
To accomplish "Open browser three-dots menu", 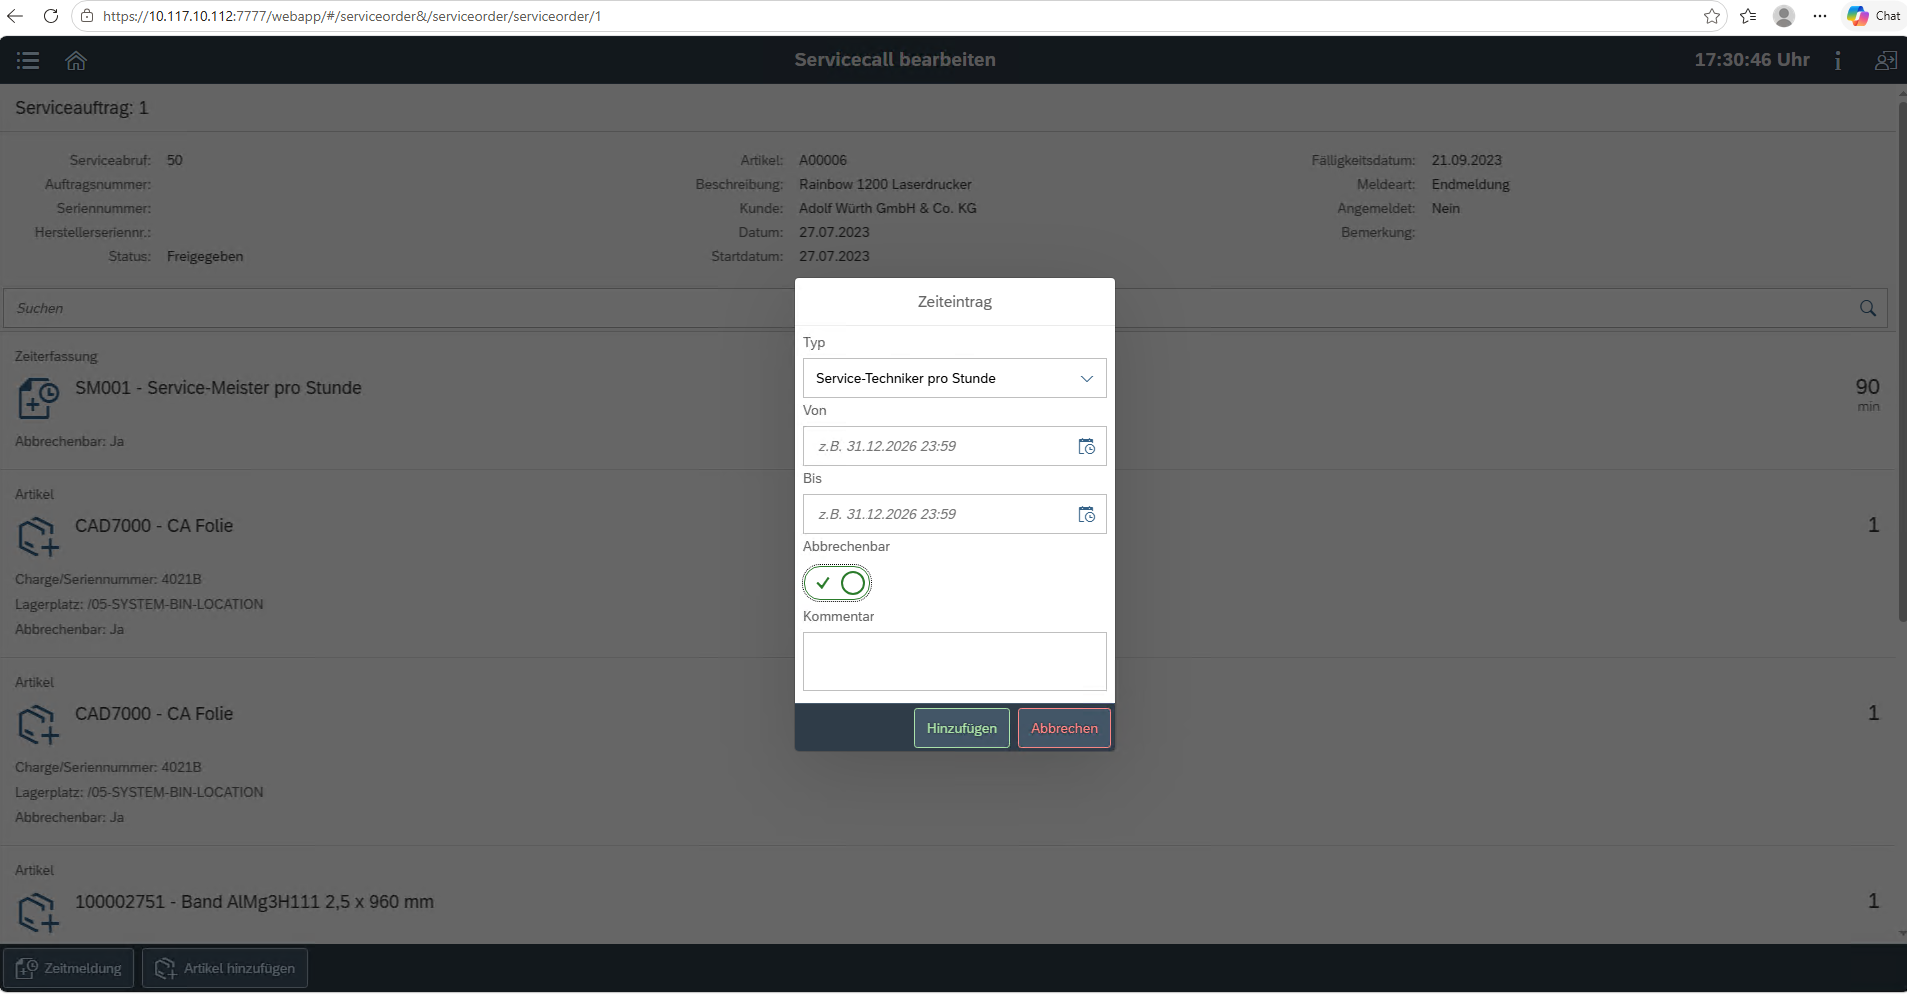I will coord(1820,16).
